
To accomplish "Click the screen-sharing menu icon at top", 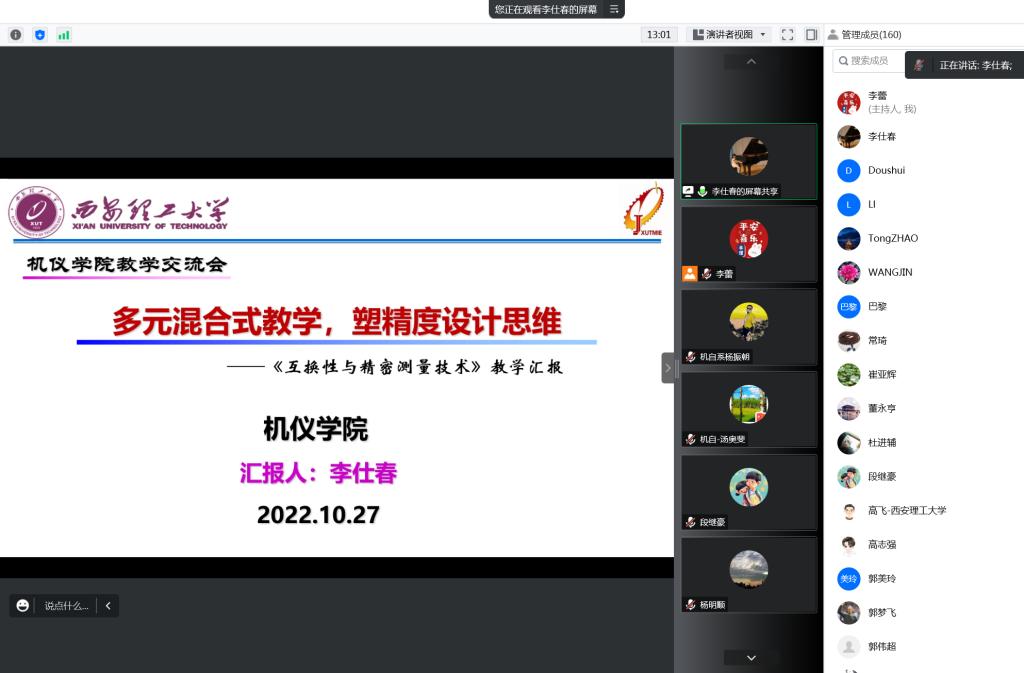I will pos(614,9).
